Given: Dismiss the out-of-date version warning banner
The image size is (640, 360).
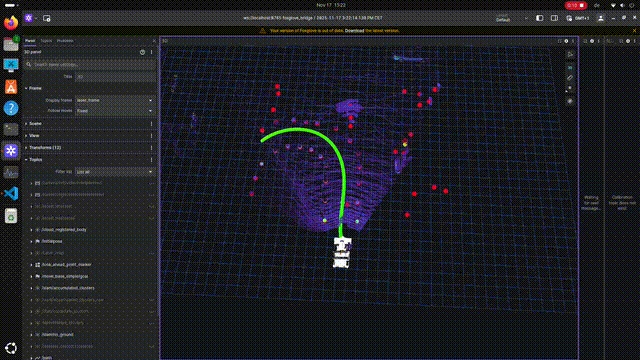Looking at the screenshot, I should pos(634,31).
